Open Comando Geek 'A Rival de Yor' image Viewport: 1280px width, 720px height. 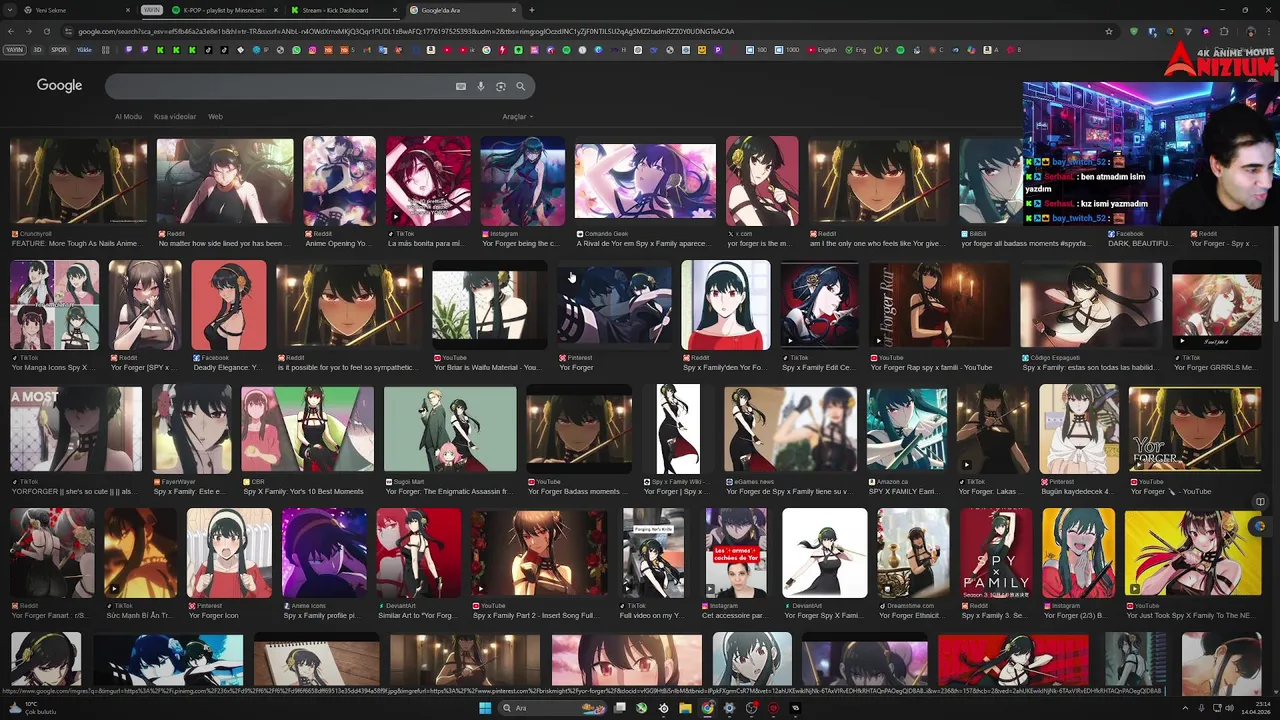[x=645, y=181]
